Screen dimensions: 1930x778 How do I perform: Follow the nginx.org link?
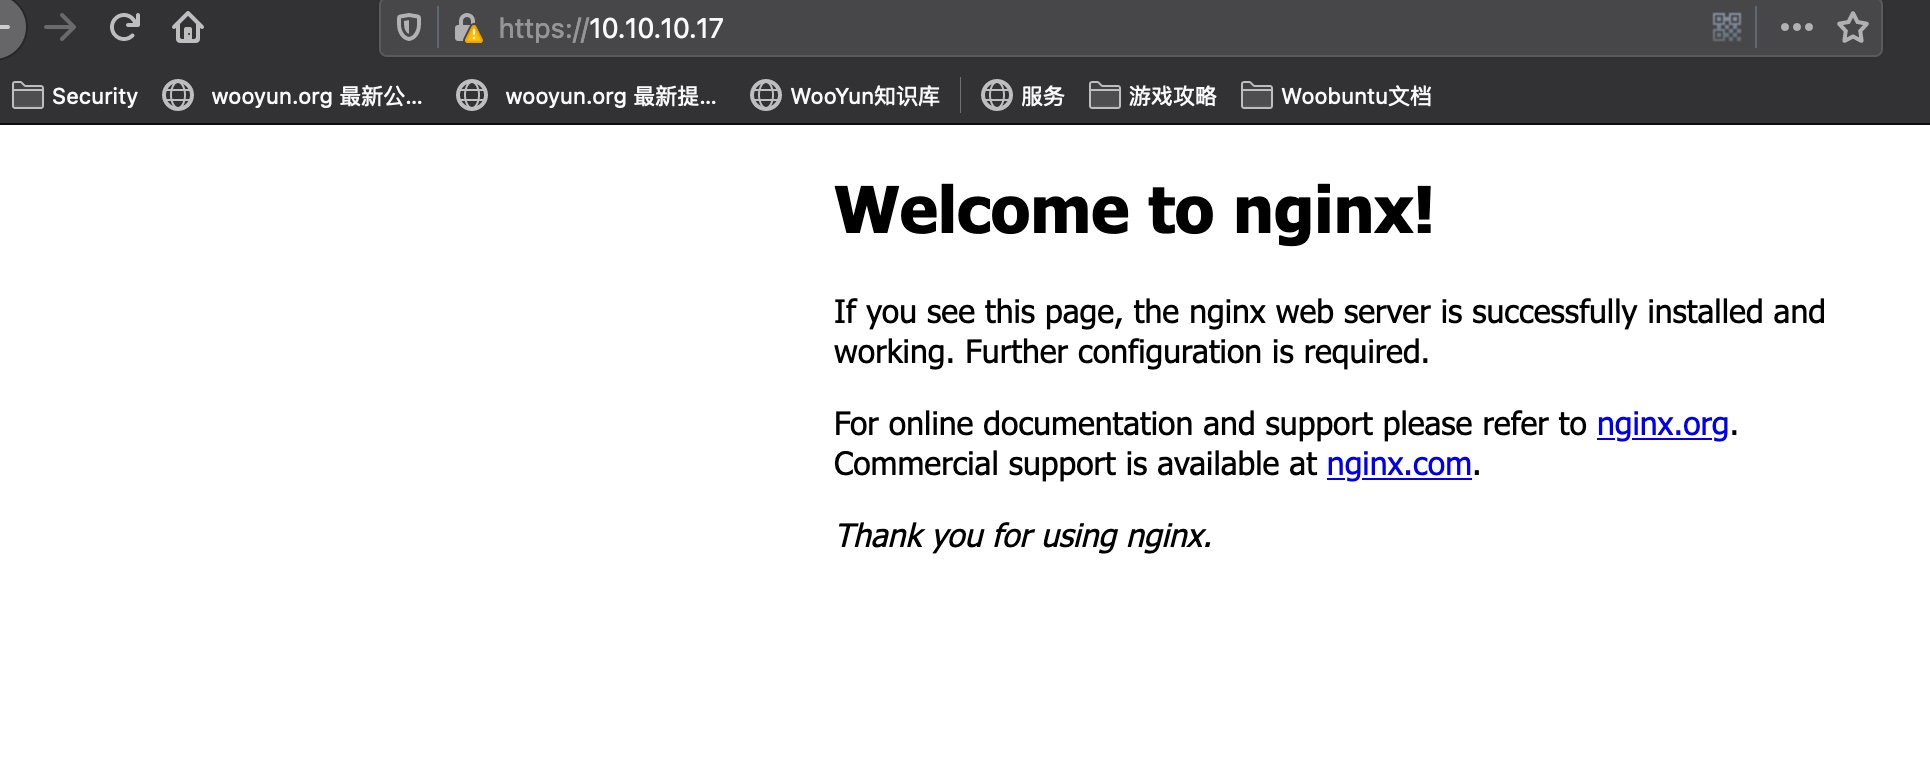(1662, 424)
